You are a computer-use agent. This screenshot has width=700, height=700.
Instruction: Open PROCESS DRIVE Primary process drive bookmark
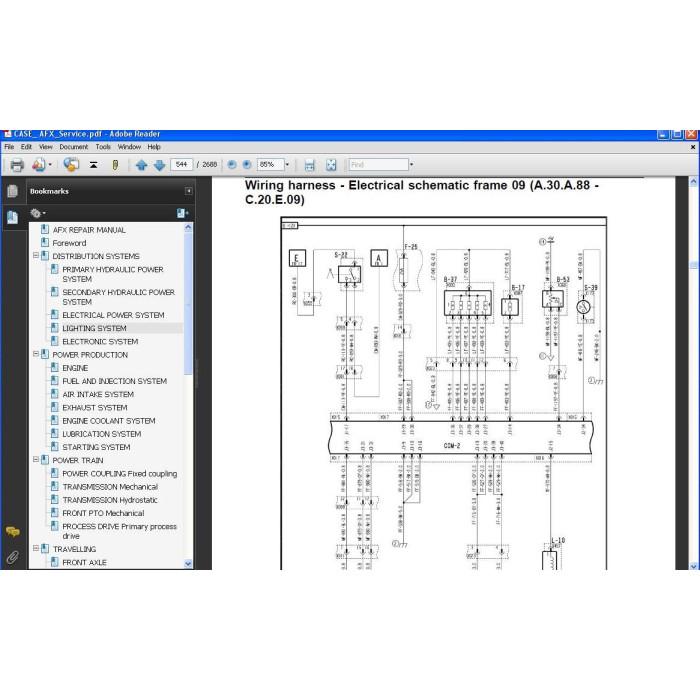click(119, 531)
